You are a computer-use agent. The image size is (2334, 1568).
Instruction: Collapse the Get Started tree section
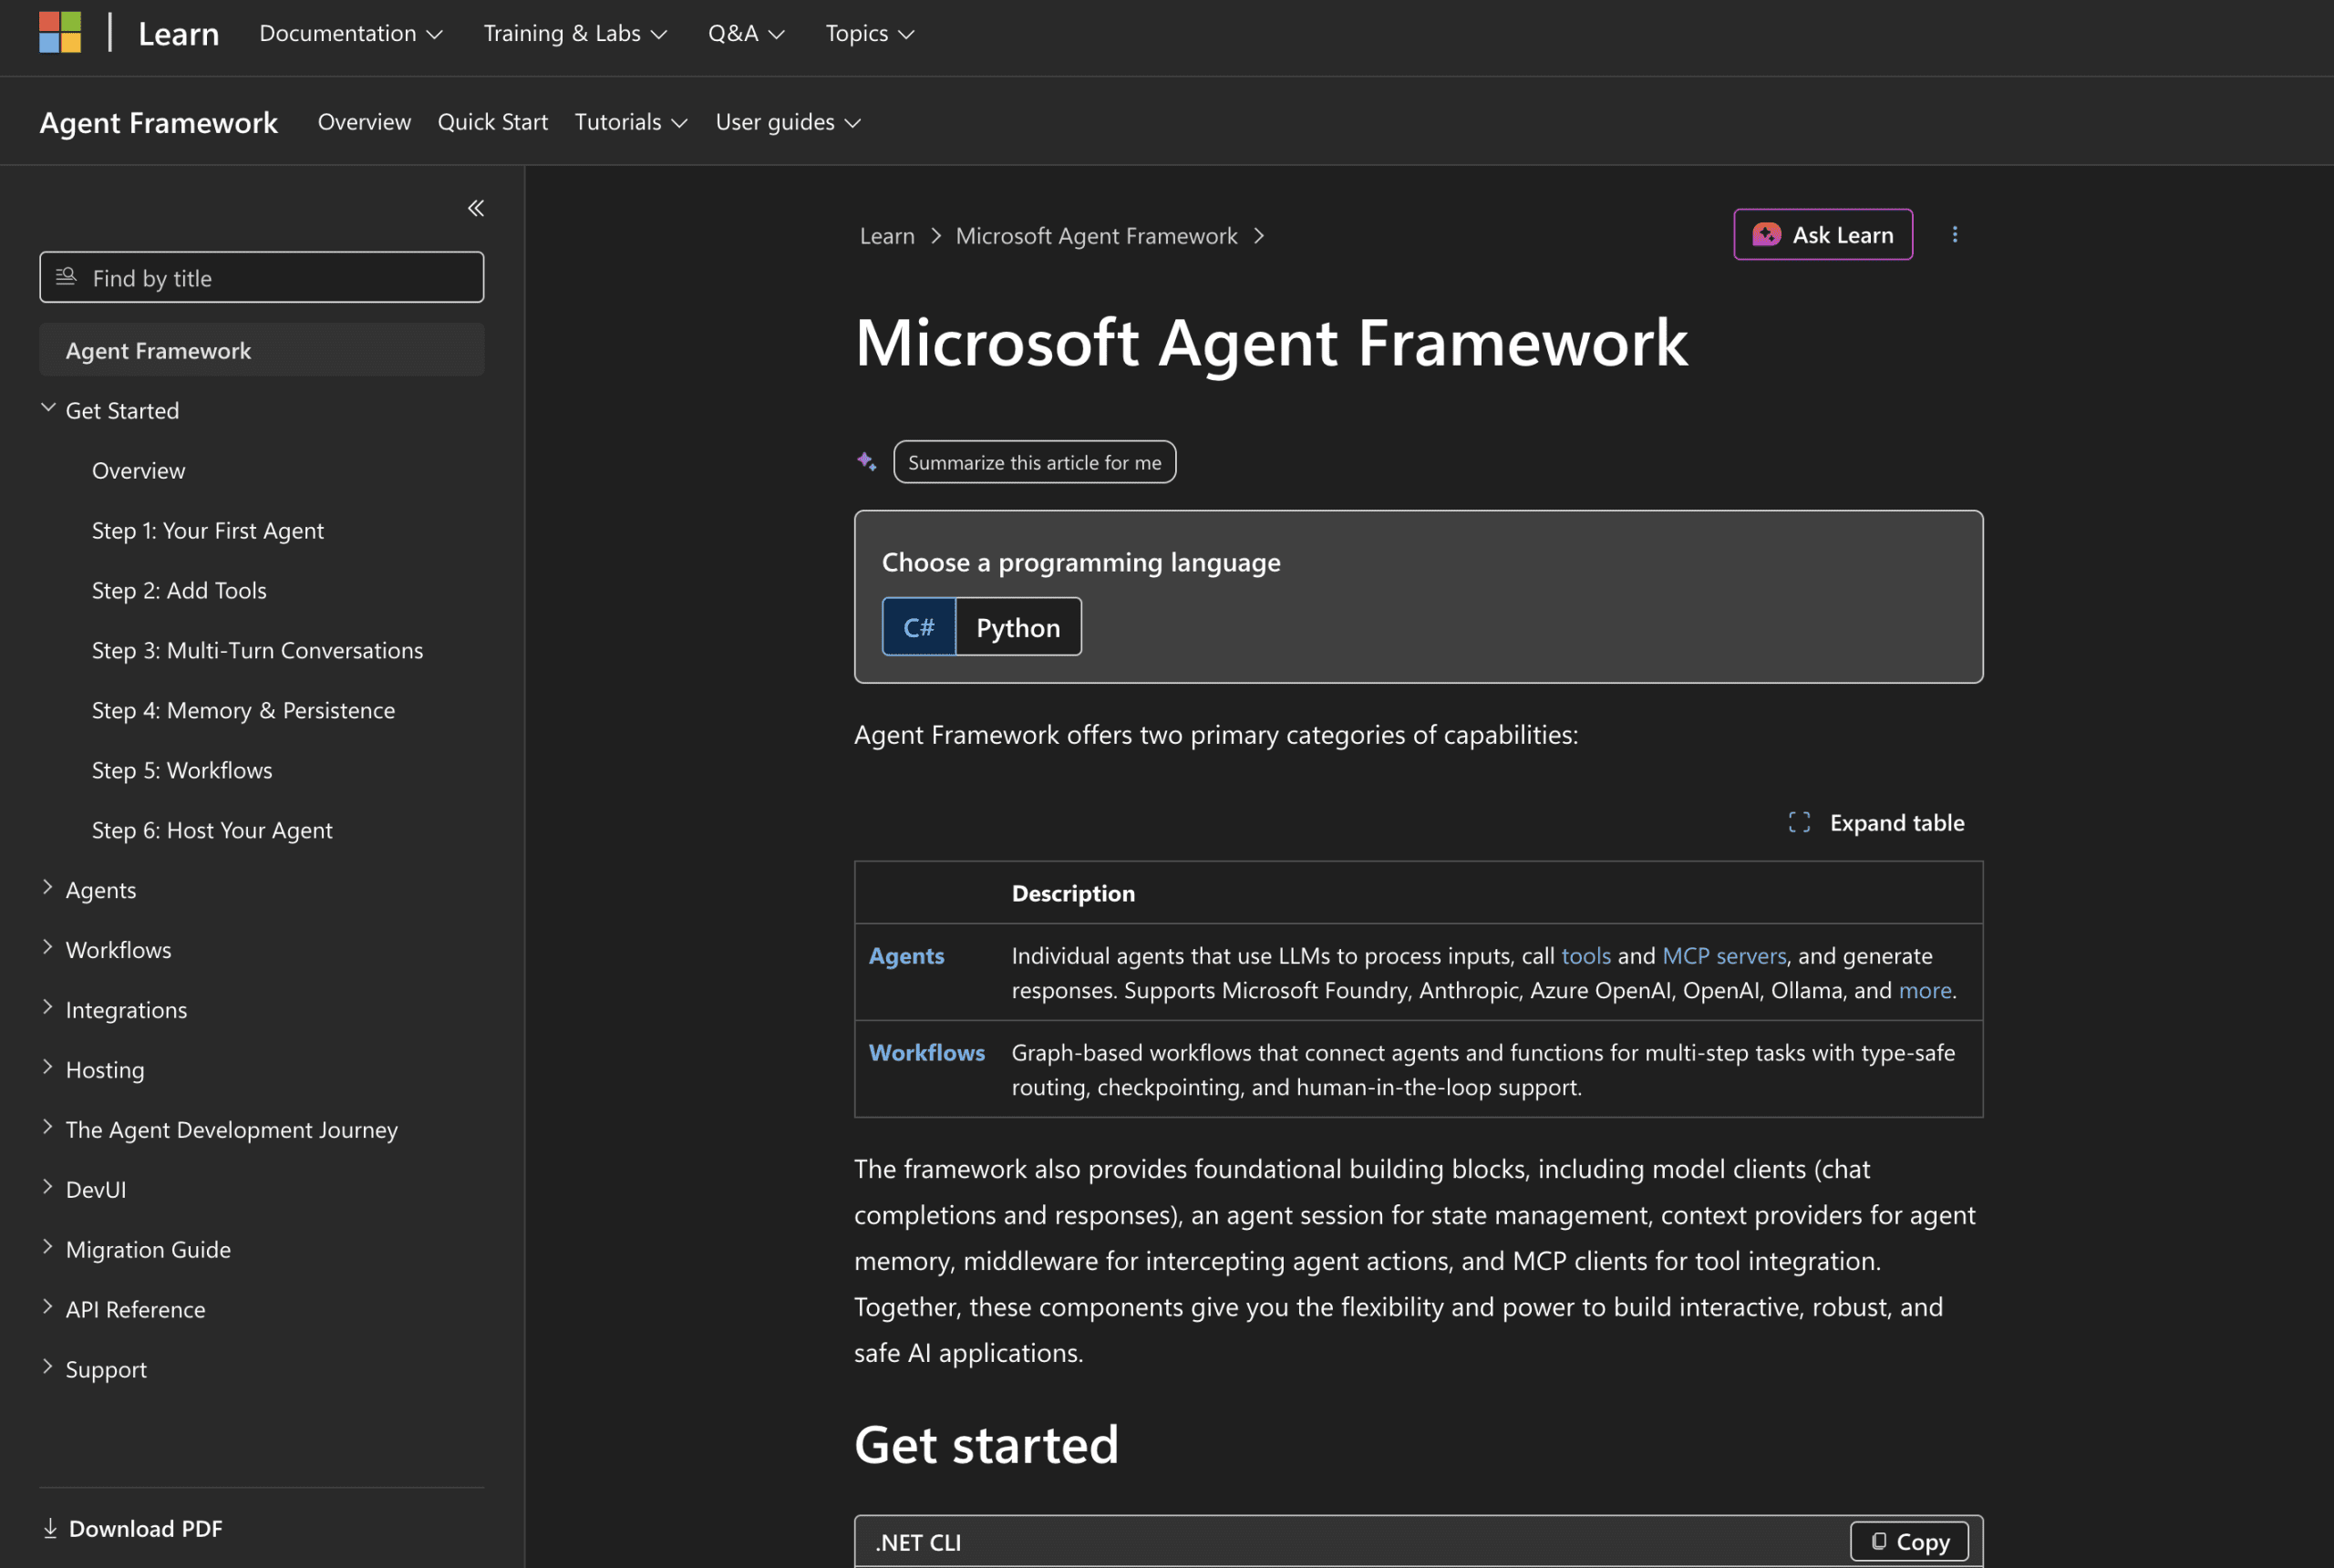tap(48, 408)
